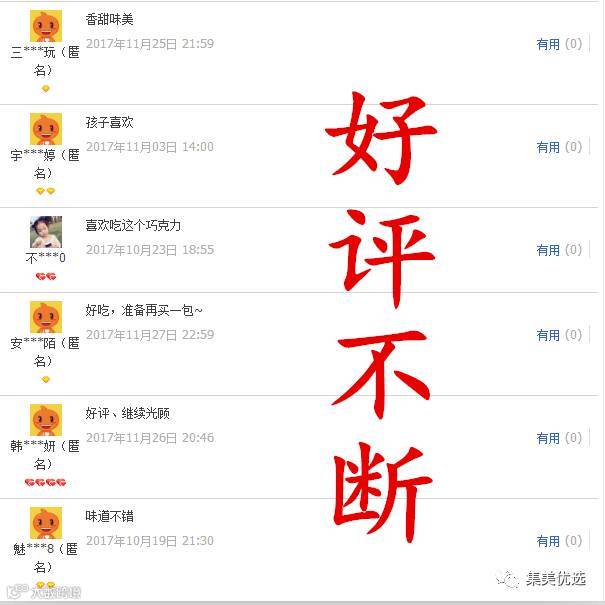Click the username 不***0
605x605 pixels.
pos(46,258)
